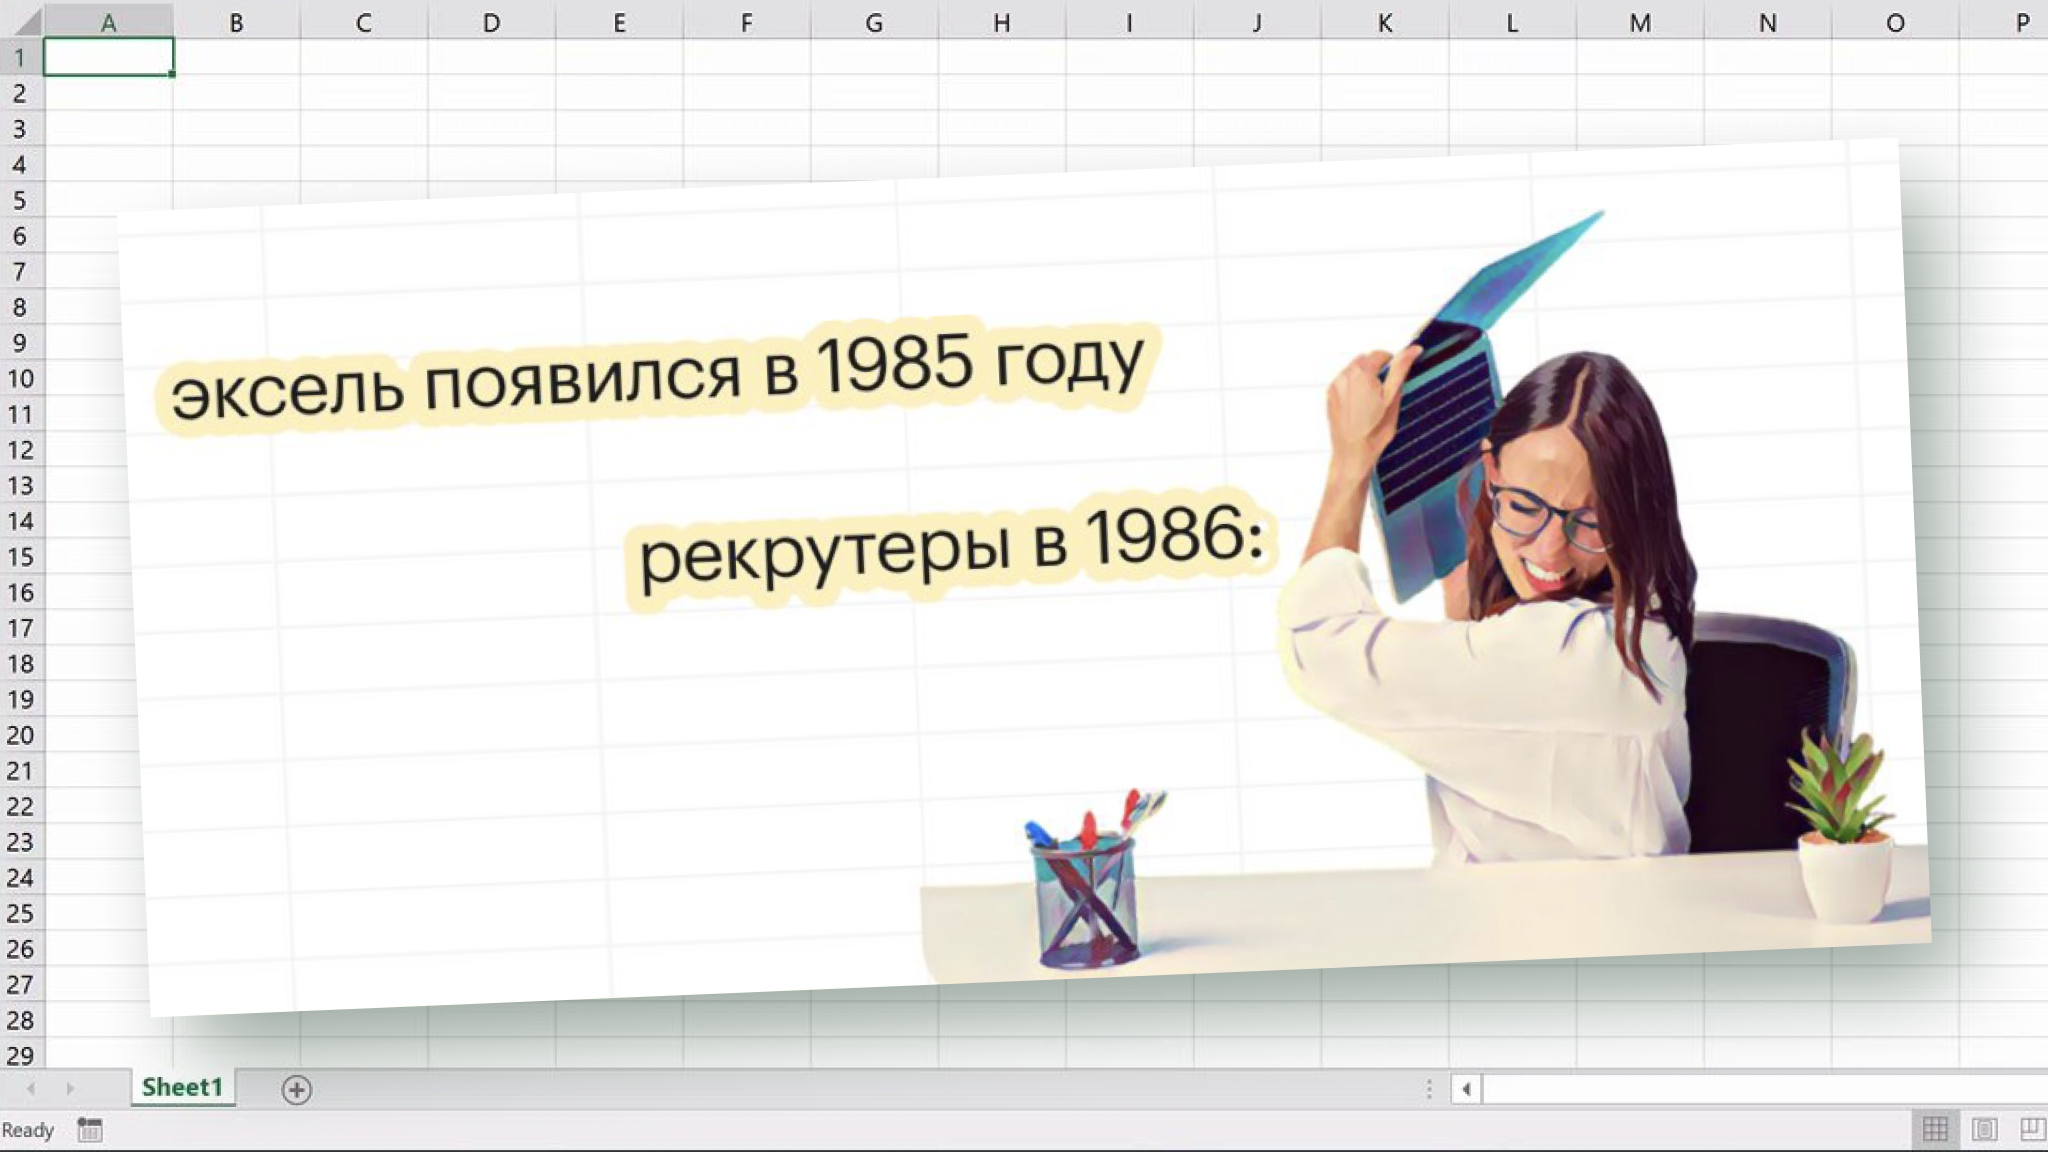
Task: Switch to Page Layout view icon
Action: tap(1984, 1130)
